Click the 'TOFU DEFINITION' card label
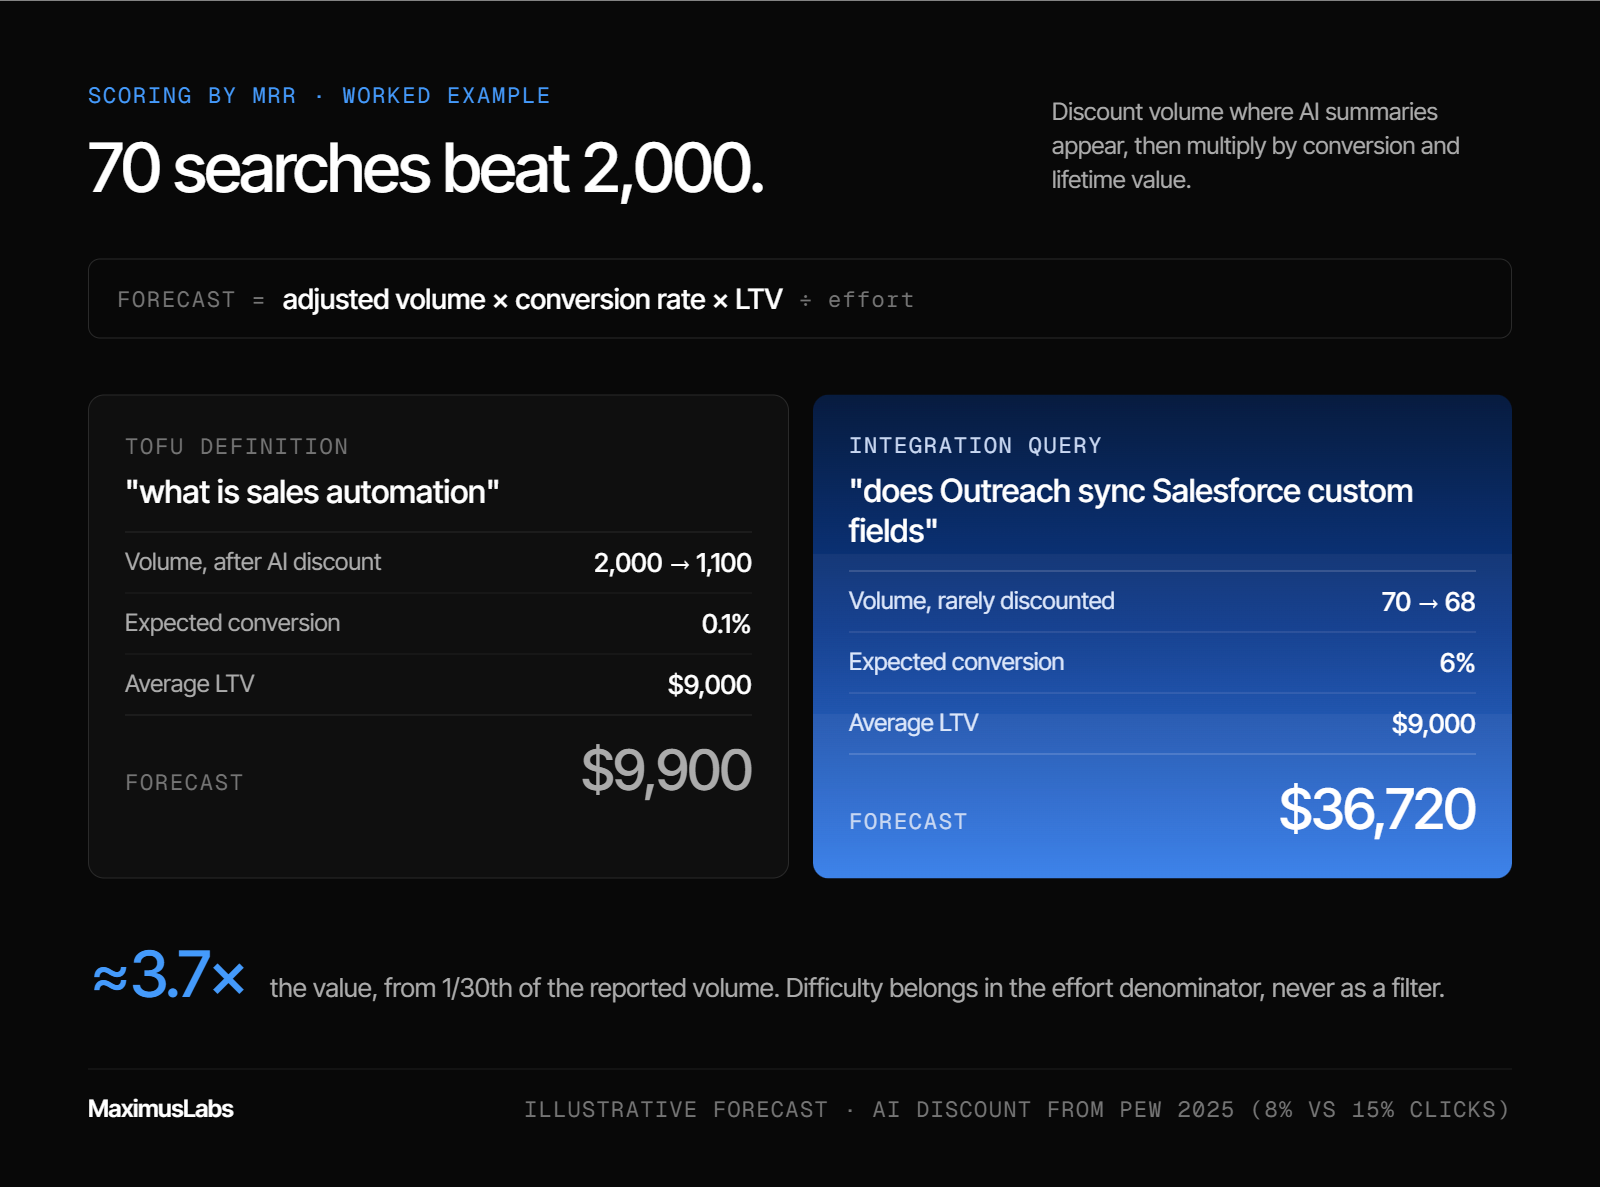1600x1187 pixels. (x=237, y=447)
